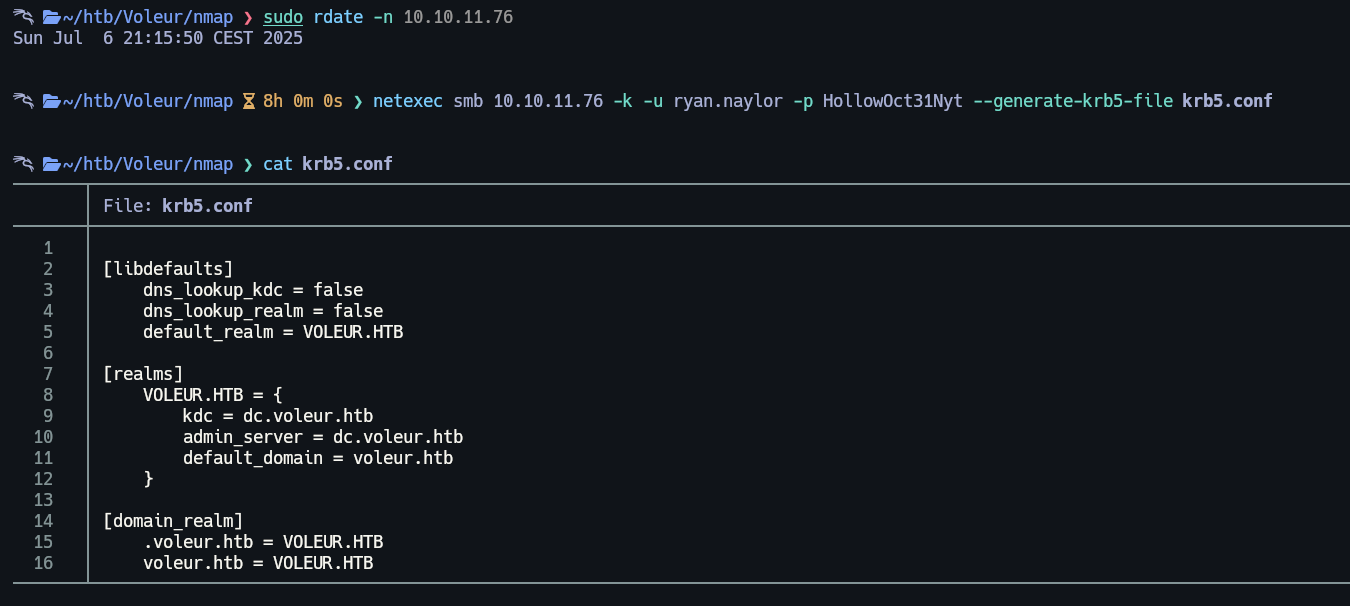Click the password "HollowOct31Nyt"
1350x606 pixels.
[893, 101]
